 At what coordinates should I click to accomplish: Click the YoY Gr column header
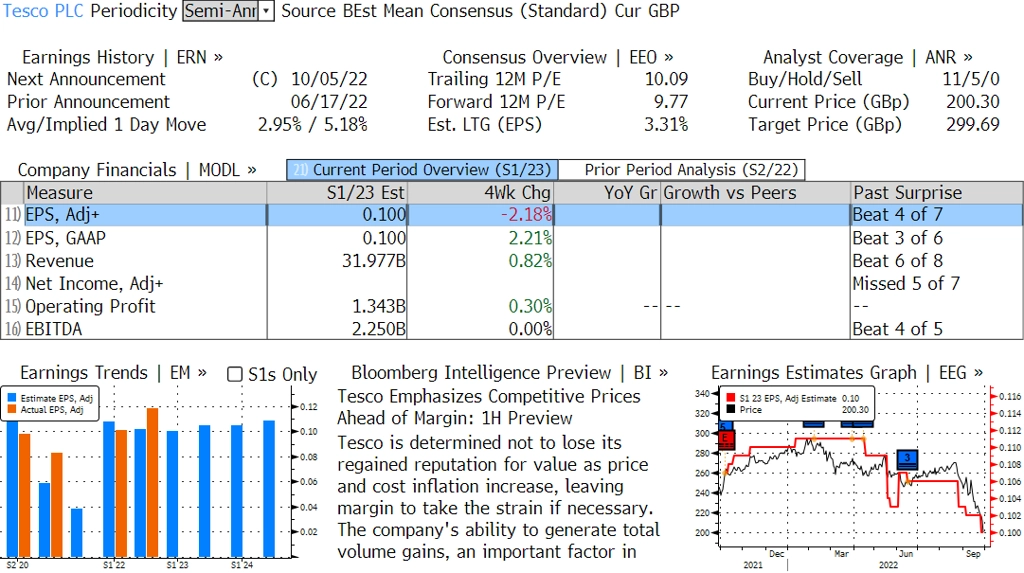(x=607, y=193)
